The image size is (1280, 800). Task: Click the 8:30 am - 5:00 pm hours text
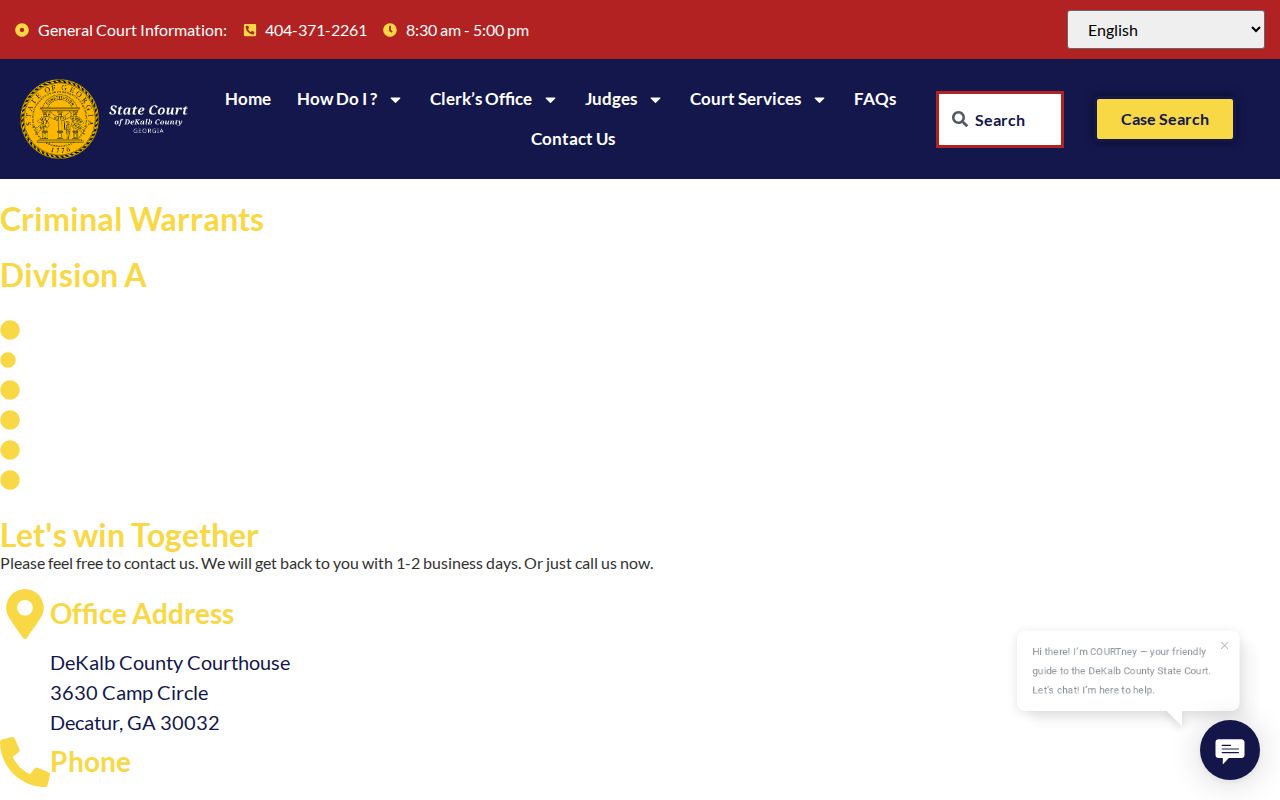tap(467, 30)
